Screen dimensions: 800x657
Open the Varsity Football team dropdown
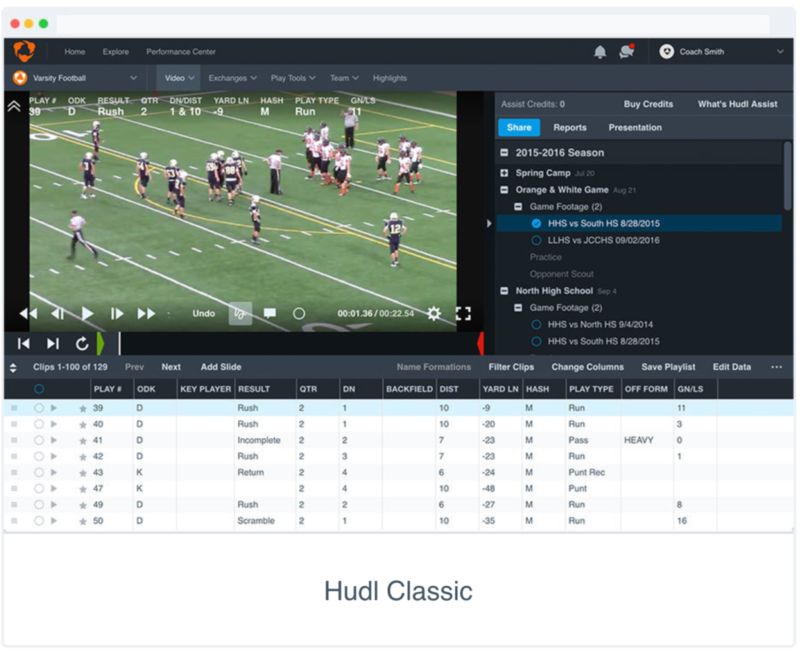pos(76,78)
